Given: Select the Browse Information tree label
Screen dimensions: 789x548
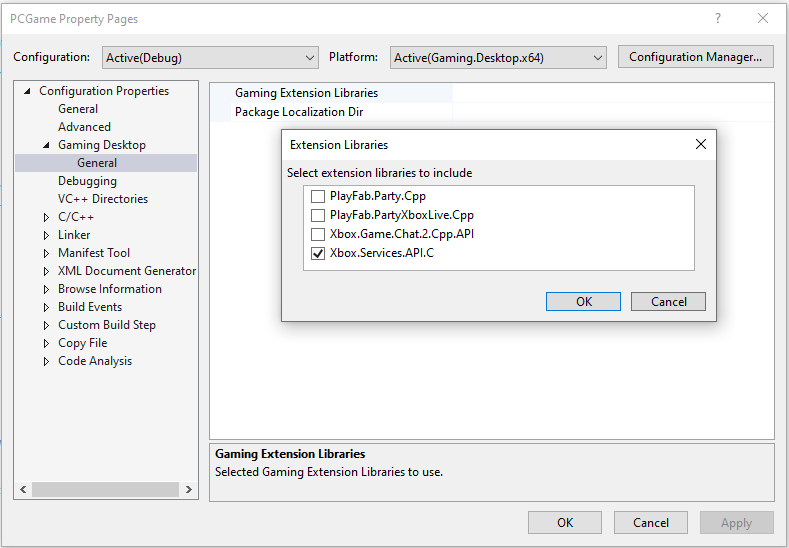Looking at the screenshot, I should click(x=110, y=289).
